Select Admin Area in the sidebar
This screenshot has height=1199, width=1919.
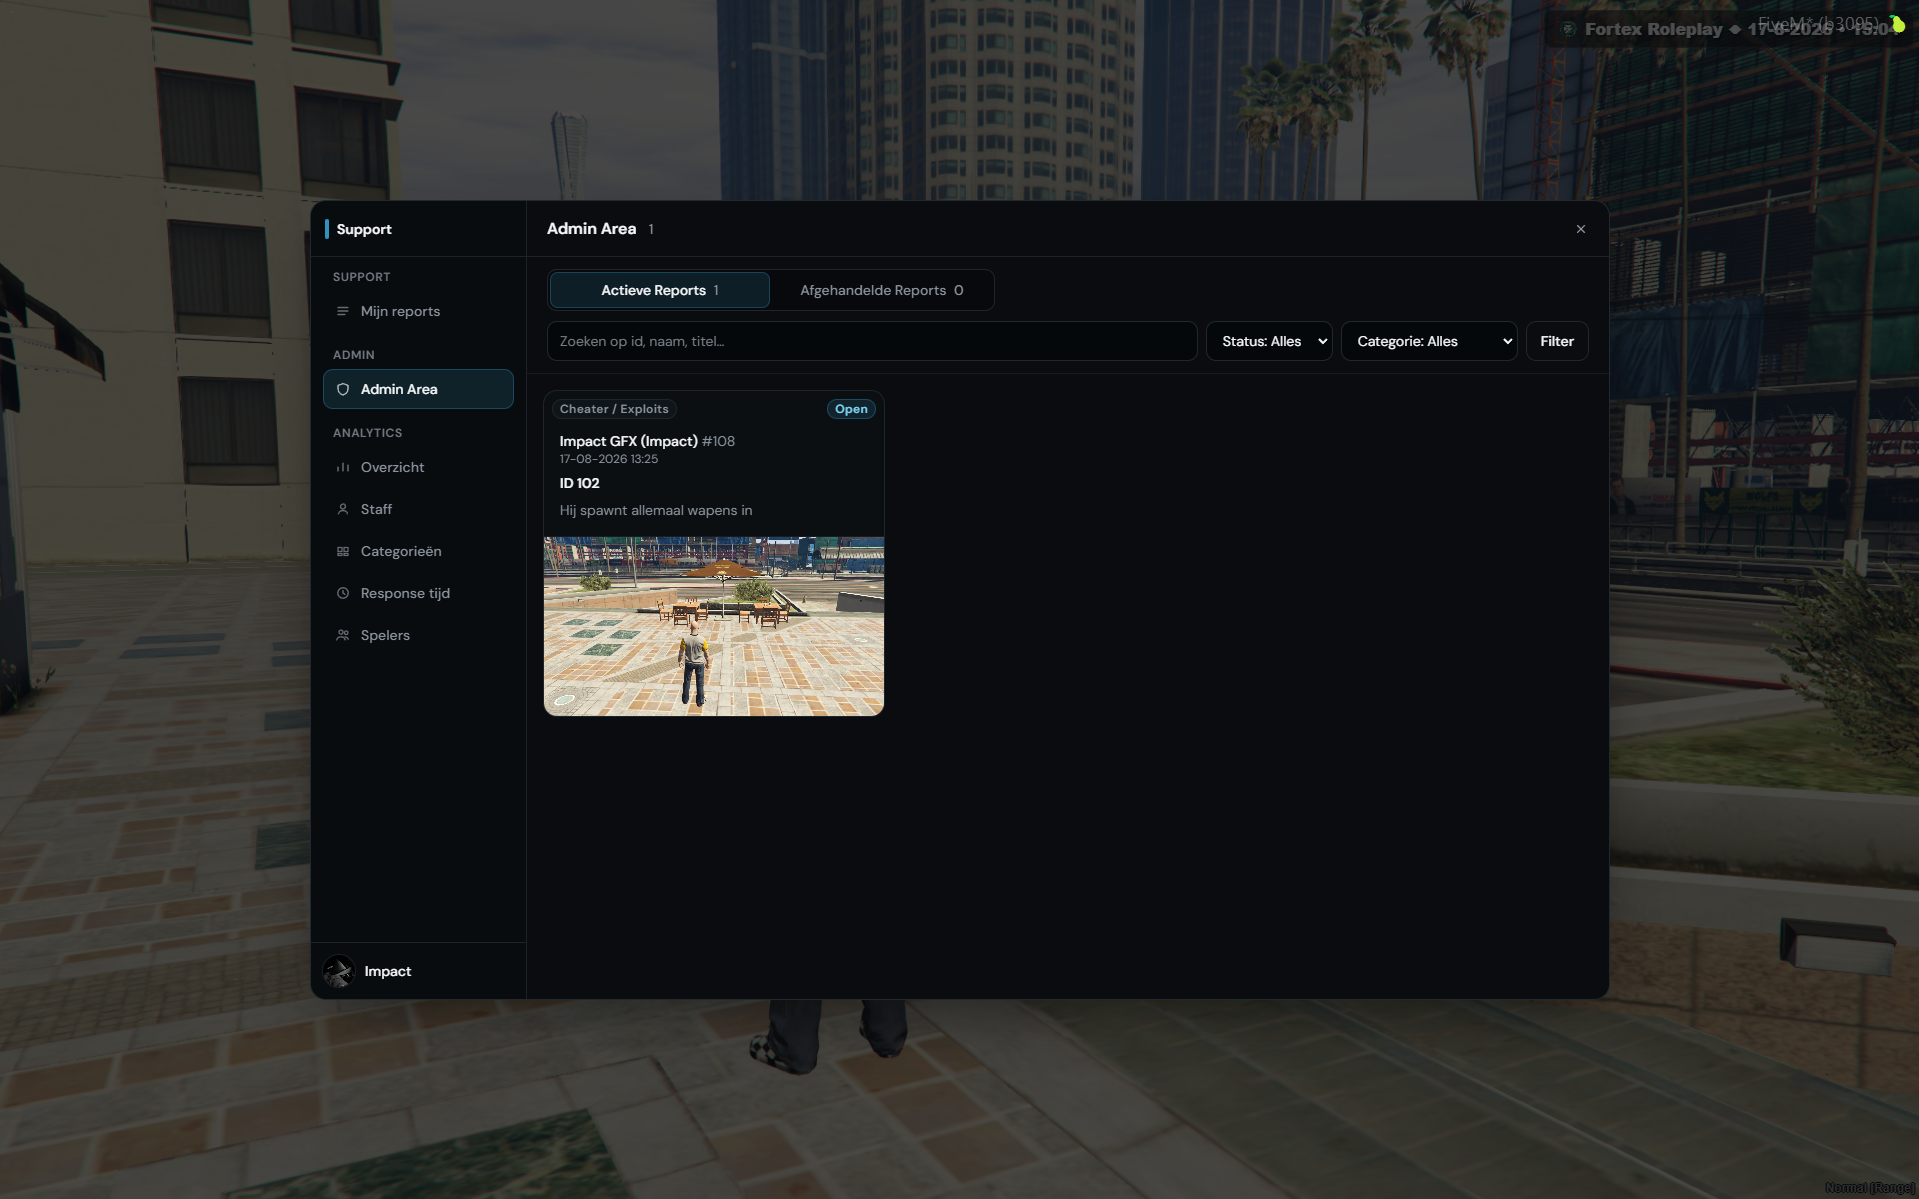coord(418,389)
